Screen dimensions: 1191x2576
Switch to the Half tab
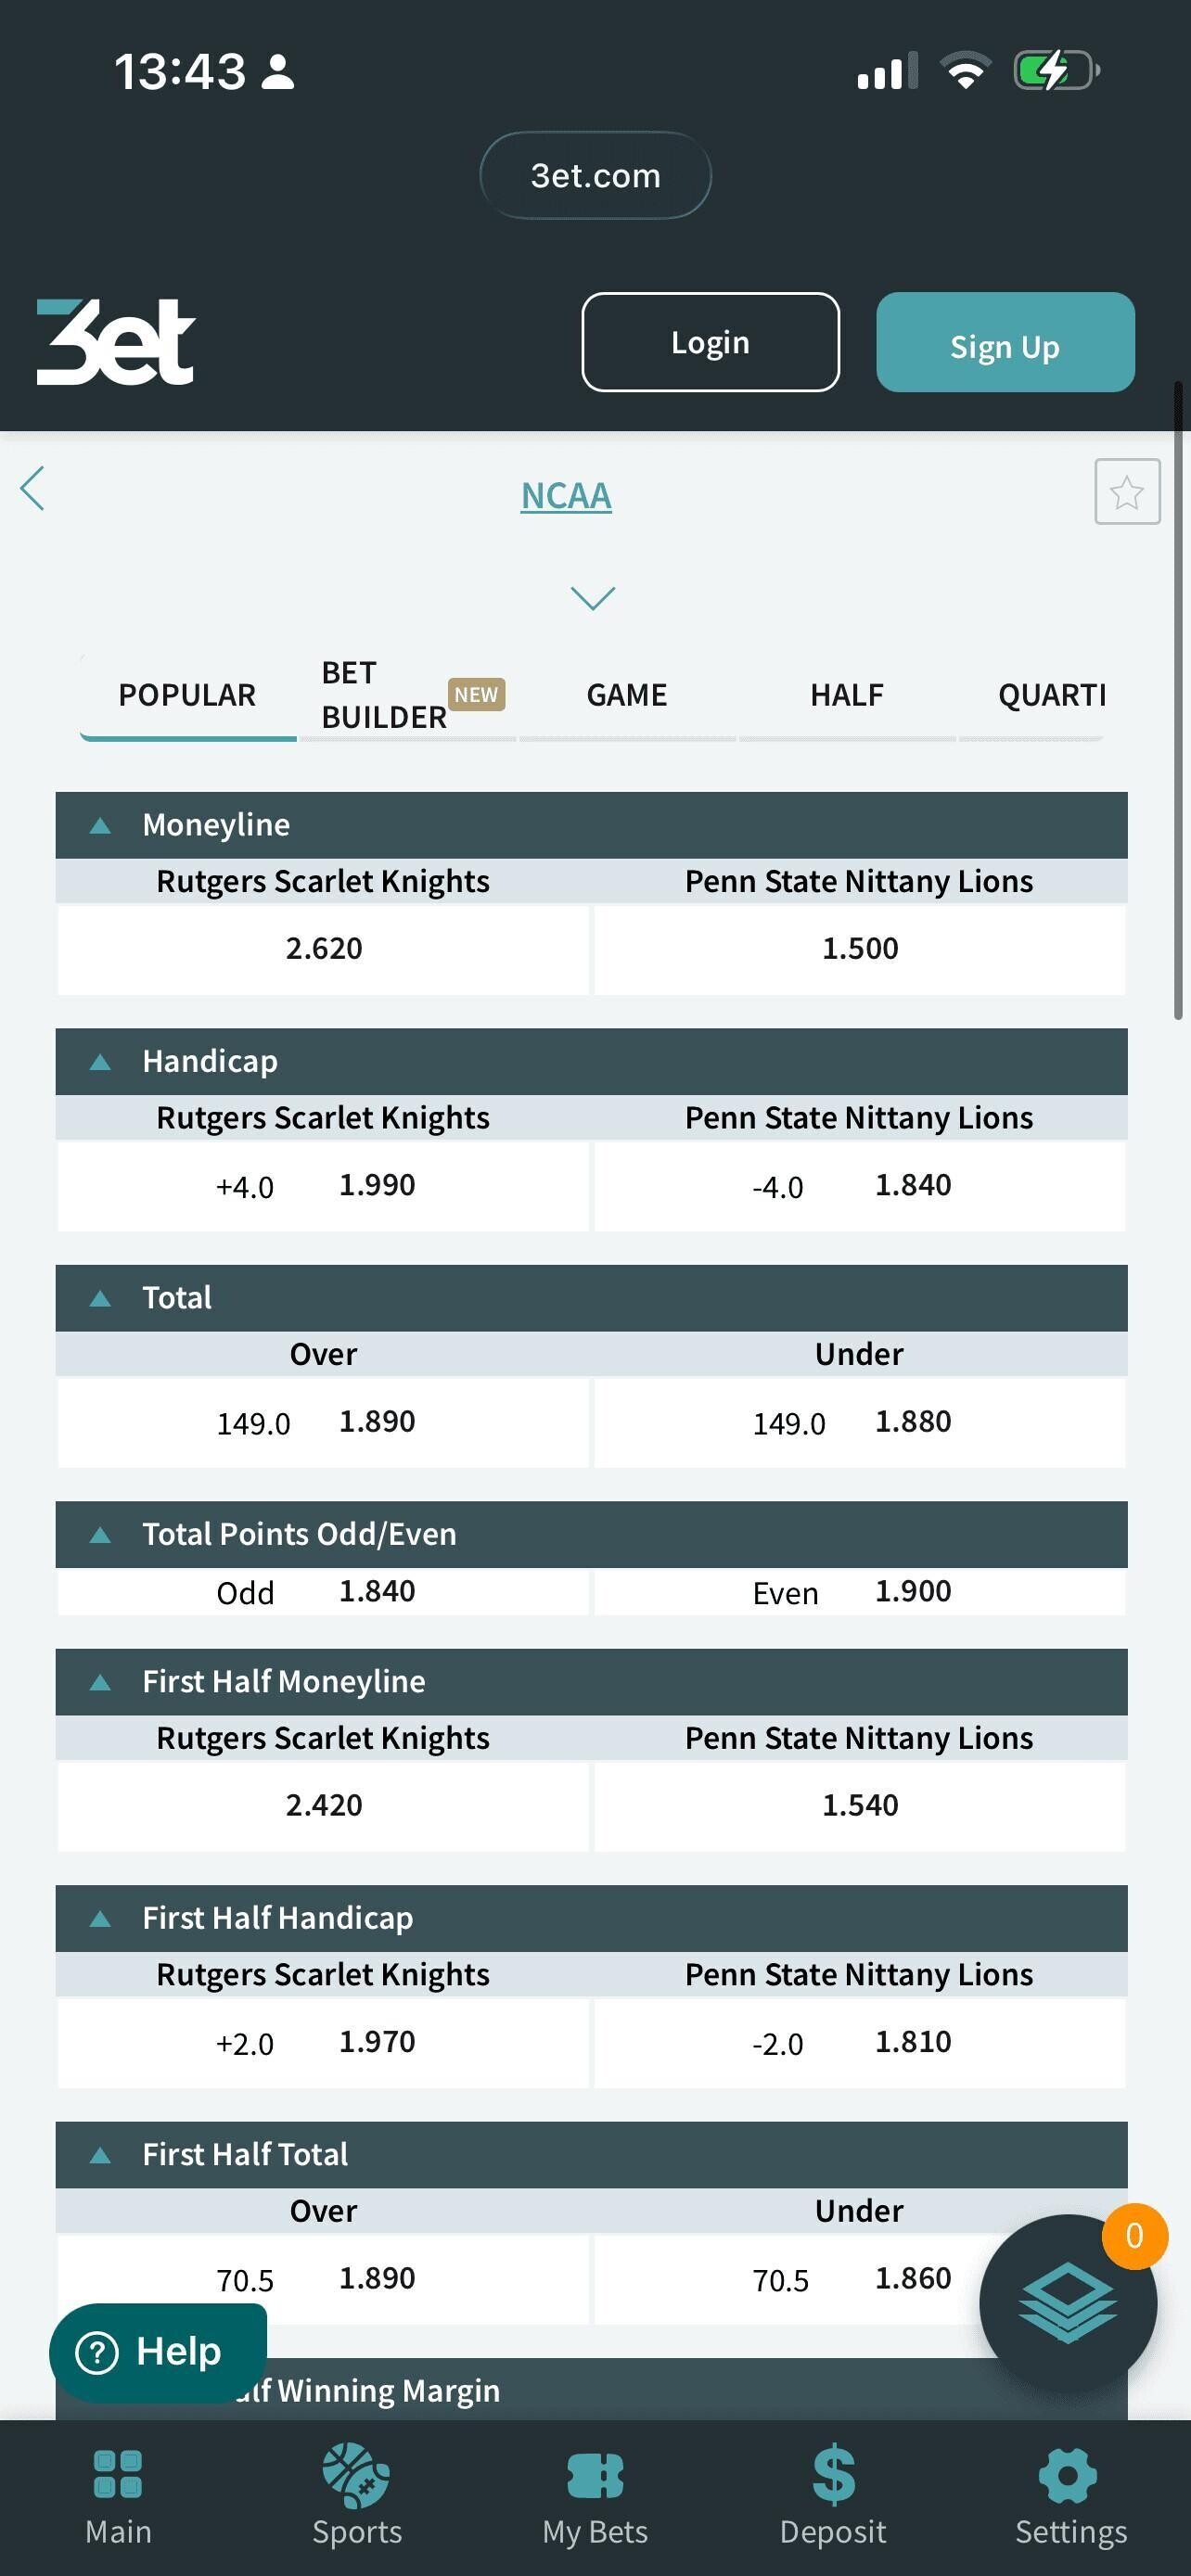846,695
